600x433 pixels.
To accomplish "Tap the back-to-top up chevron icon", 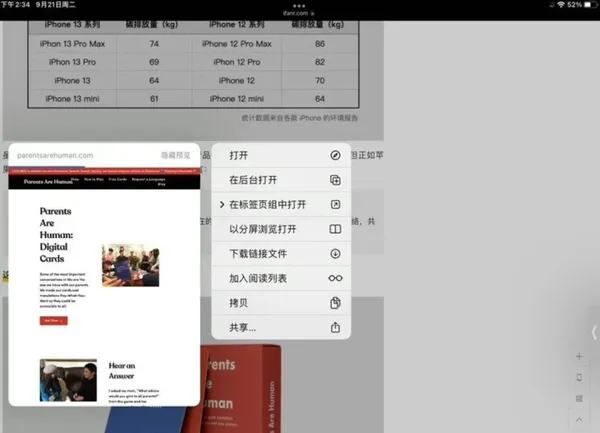I will click(x=579, y=420).
